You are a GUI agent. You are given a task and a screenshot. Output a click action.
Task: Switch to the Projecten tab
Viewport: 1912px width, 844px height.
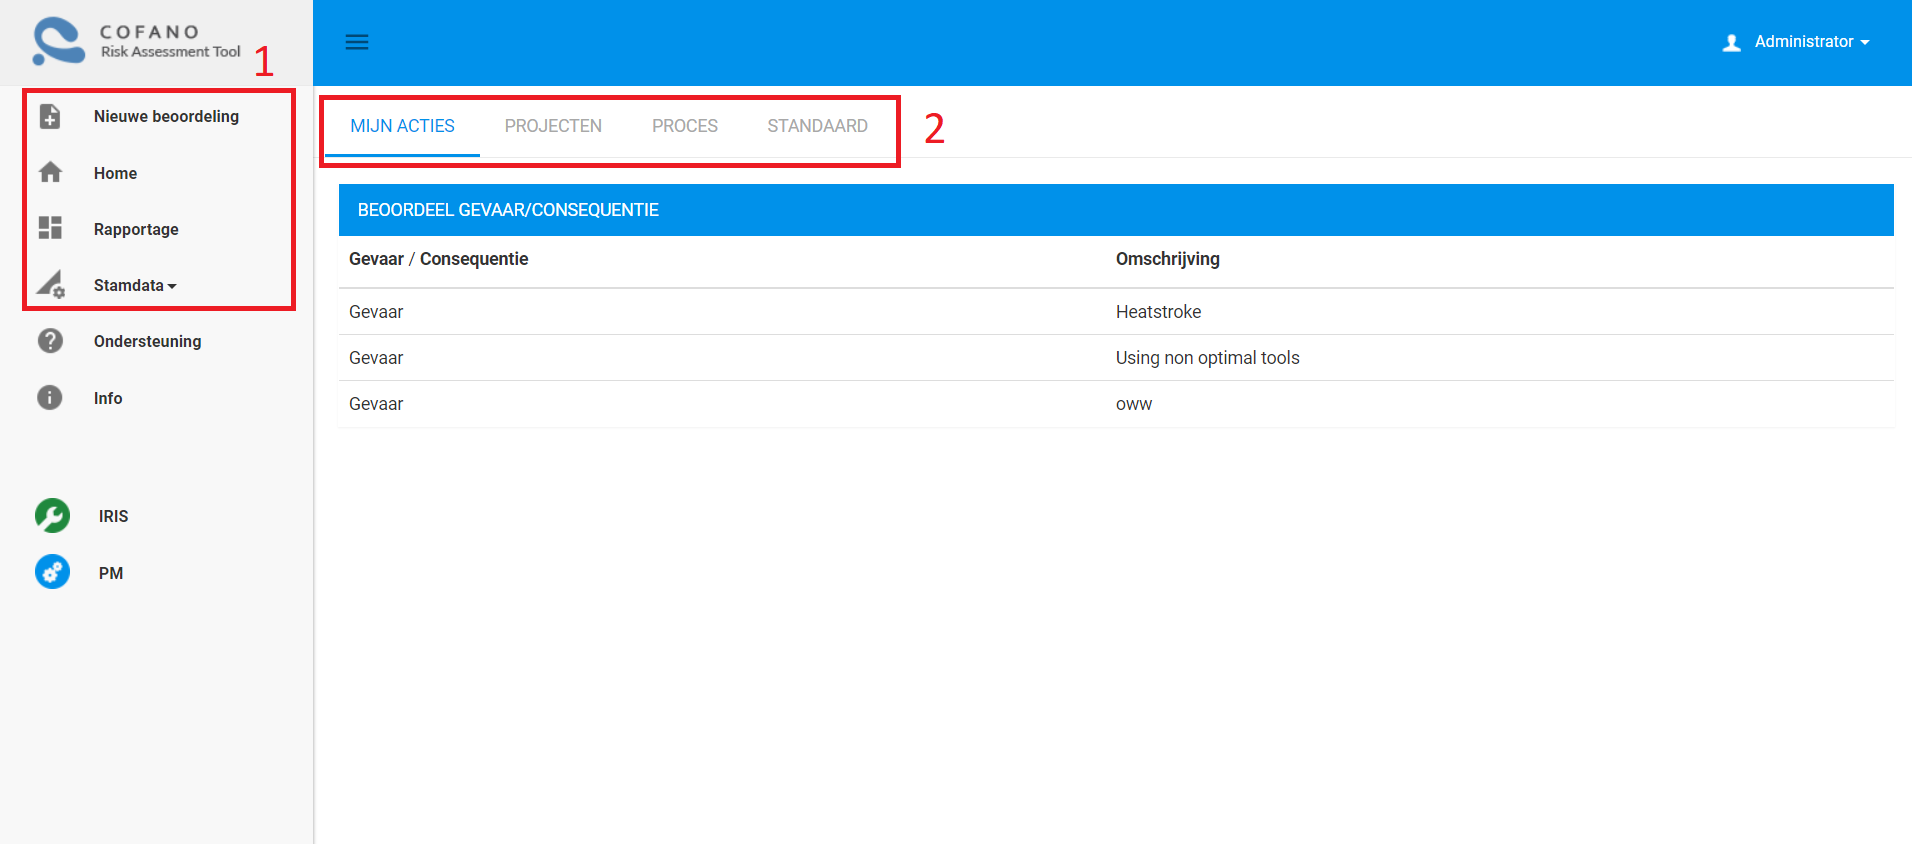coord(553,126)
